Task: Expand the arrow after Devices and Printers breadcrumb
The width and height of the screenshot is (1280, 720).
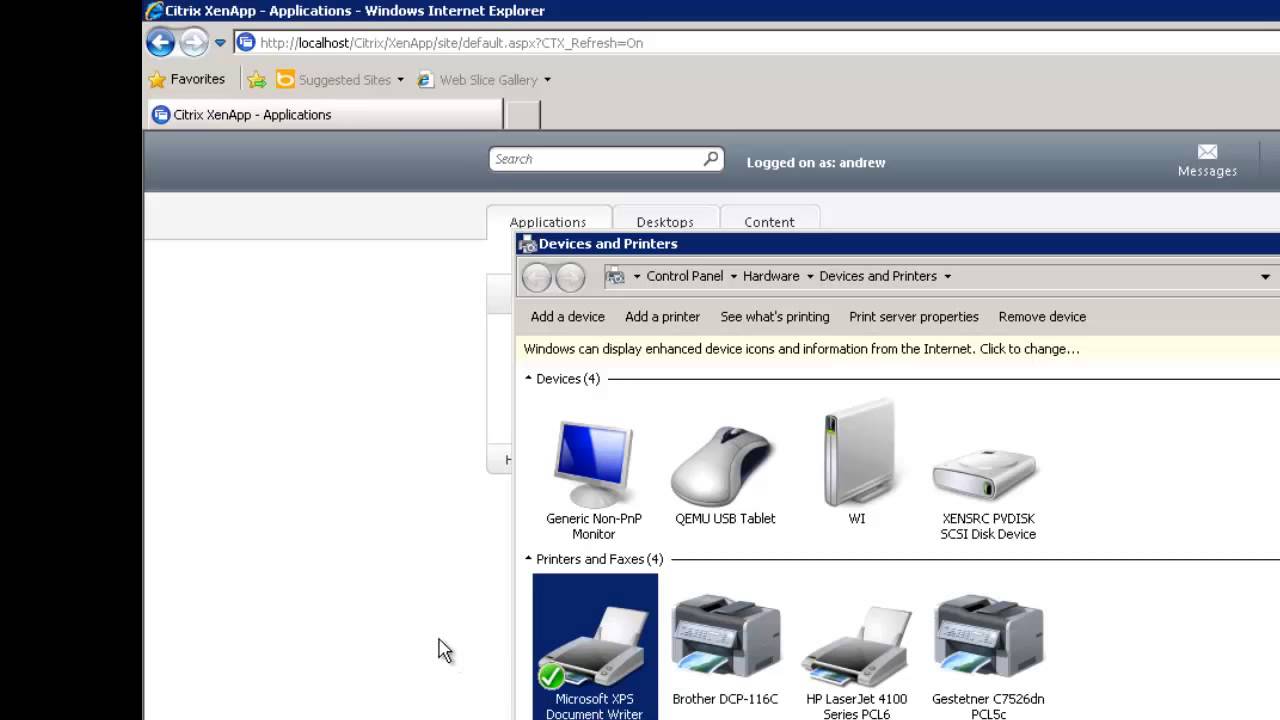Action: (x=947, y=277)
